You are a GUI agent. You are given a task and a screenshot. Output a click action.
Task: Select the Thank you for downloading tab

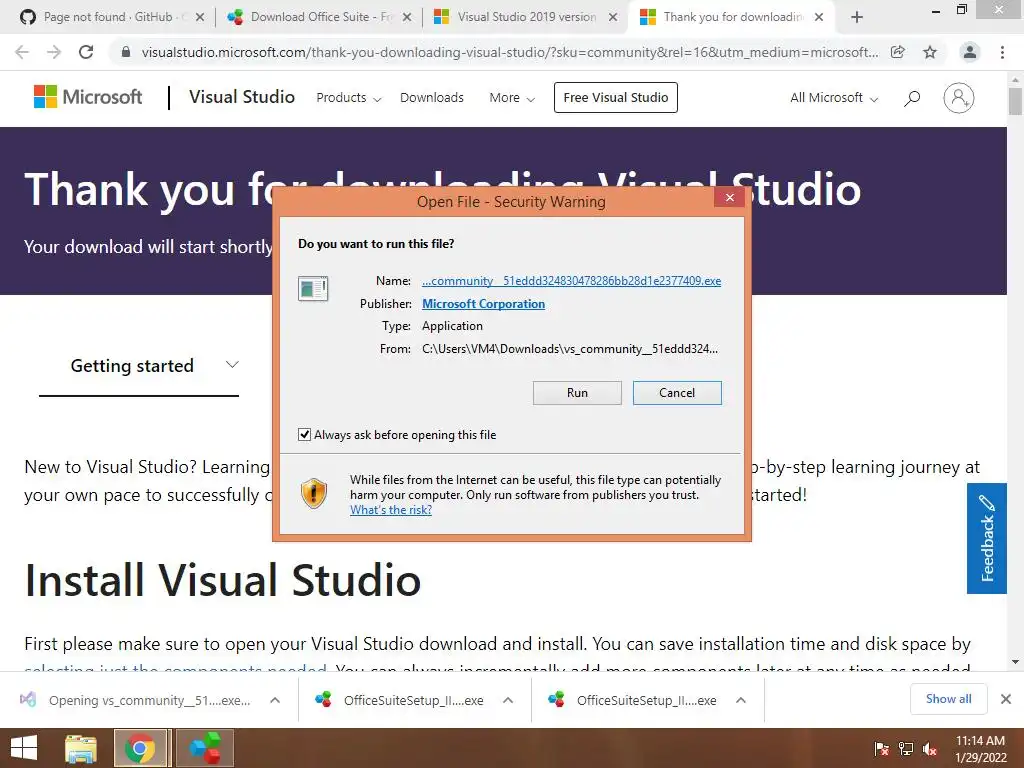[733, 17]
